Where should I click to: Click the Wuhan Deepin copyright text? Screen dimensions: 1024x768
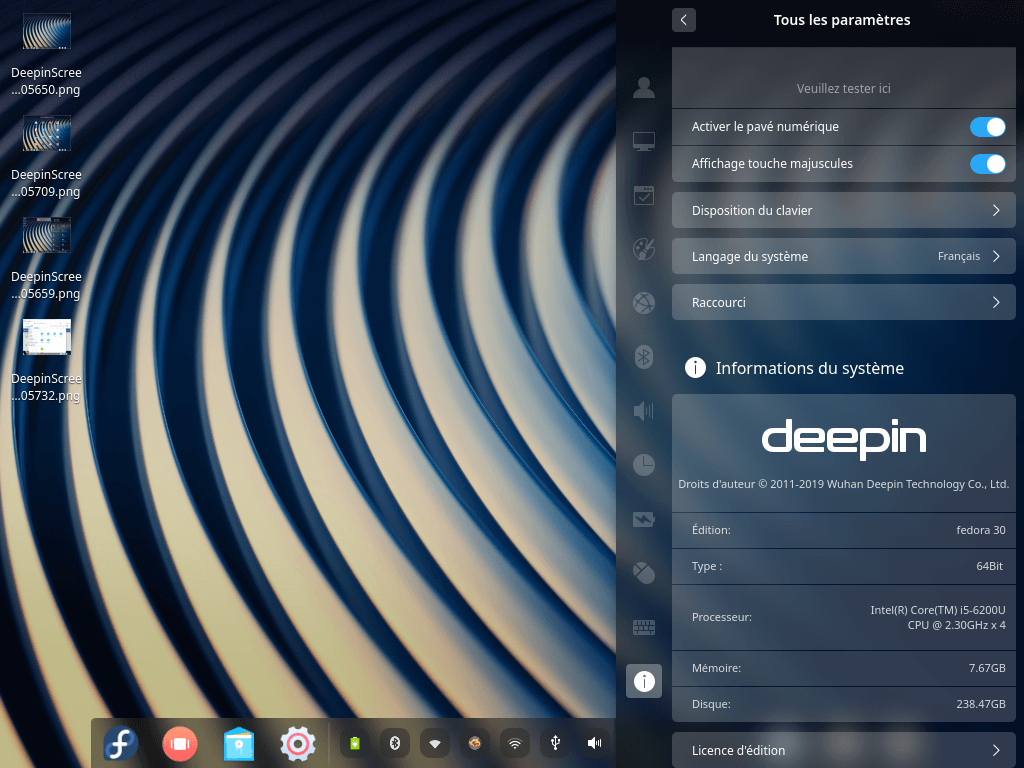(x=844, y=484)
